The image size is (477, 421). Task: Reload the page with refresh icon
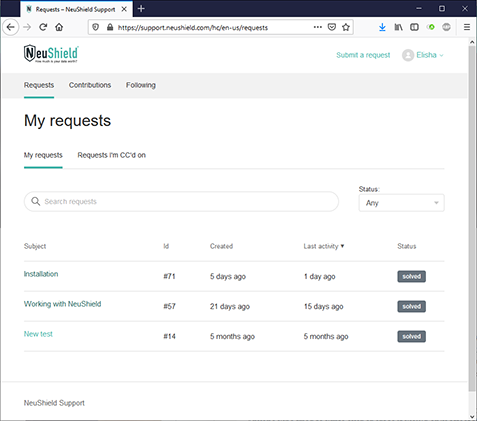43,27
